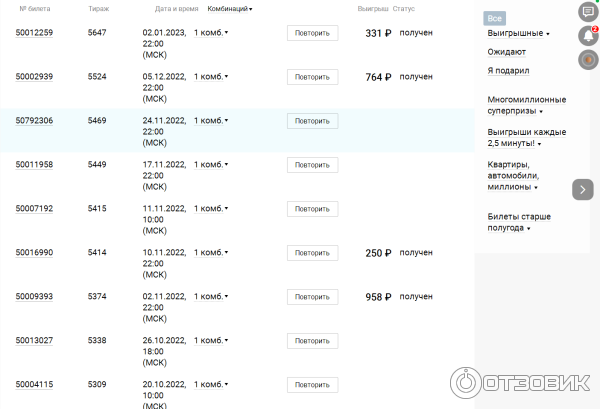Expand '1 комб.' for ticket 50011958
The width and height of the screenshot is (600, 409).
click(x=211, y=164)
